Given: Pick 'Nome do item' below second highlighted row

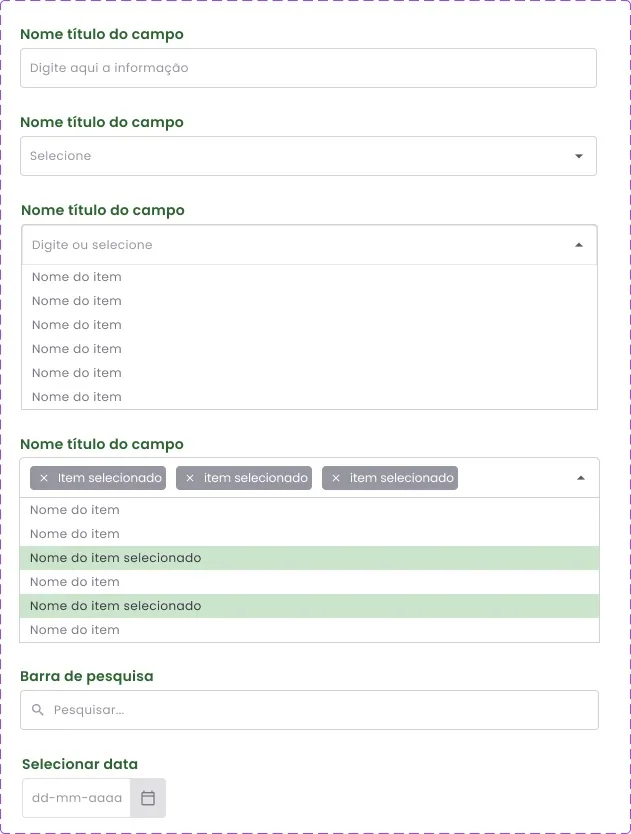Looking at the screenshot, I should pos(309,630).
